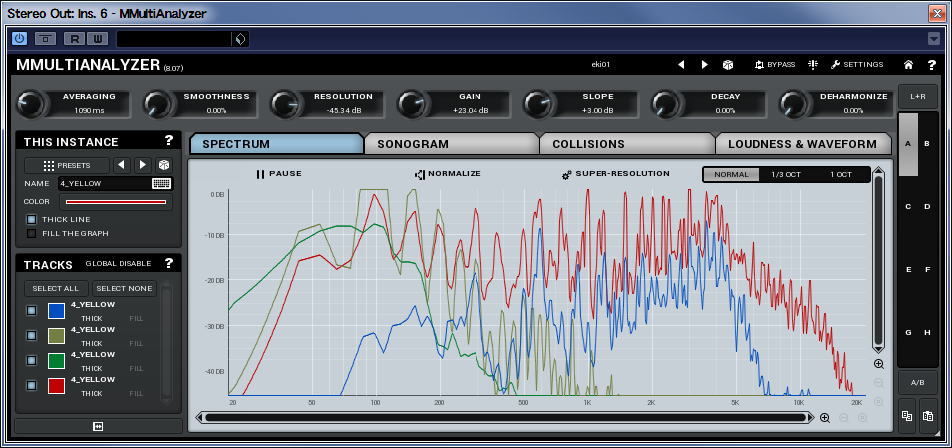Click NORMALIZE
The image size is (952, 448).
point(447,174)
